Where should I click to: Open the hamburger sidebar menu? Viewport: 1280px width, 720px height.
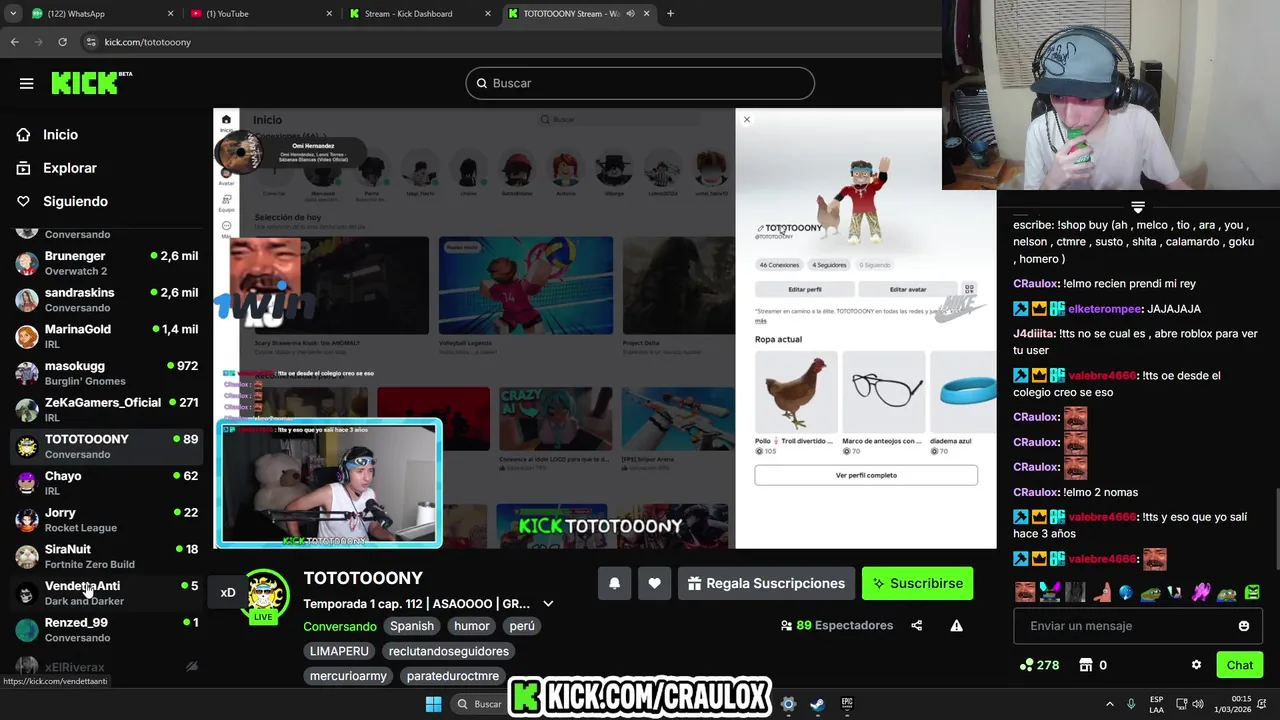27,83
